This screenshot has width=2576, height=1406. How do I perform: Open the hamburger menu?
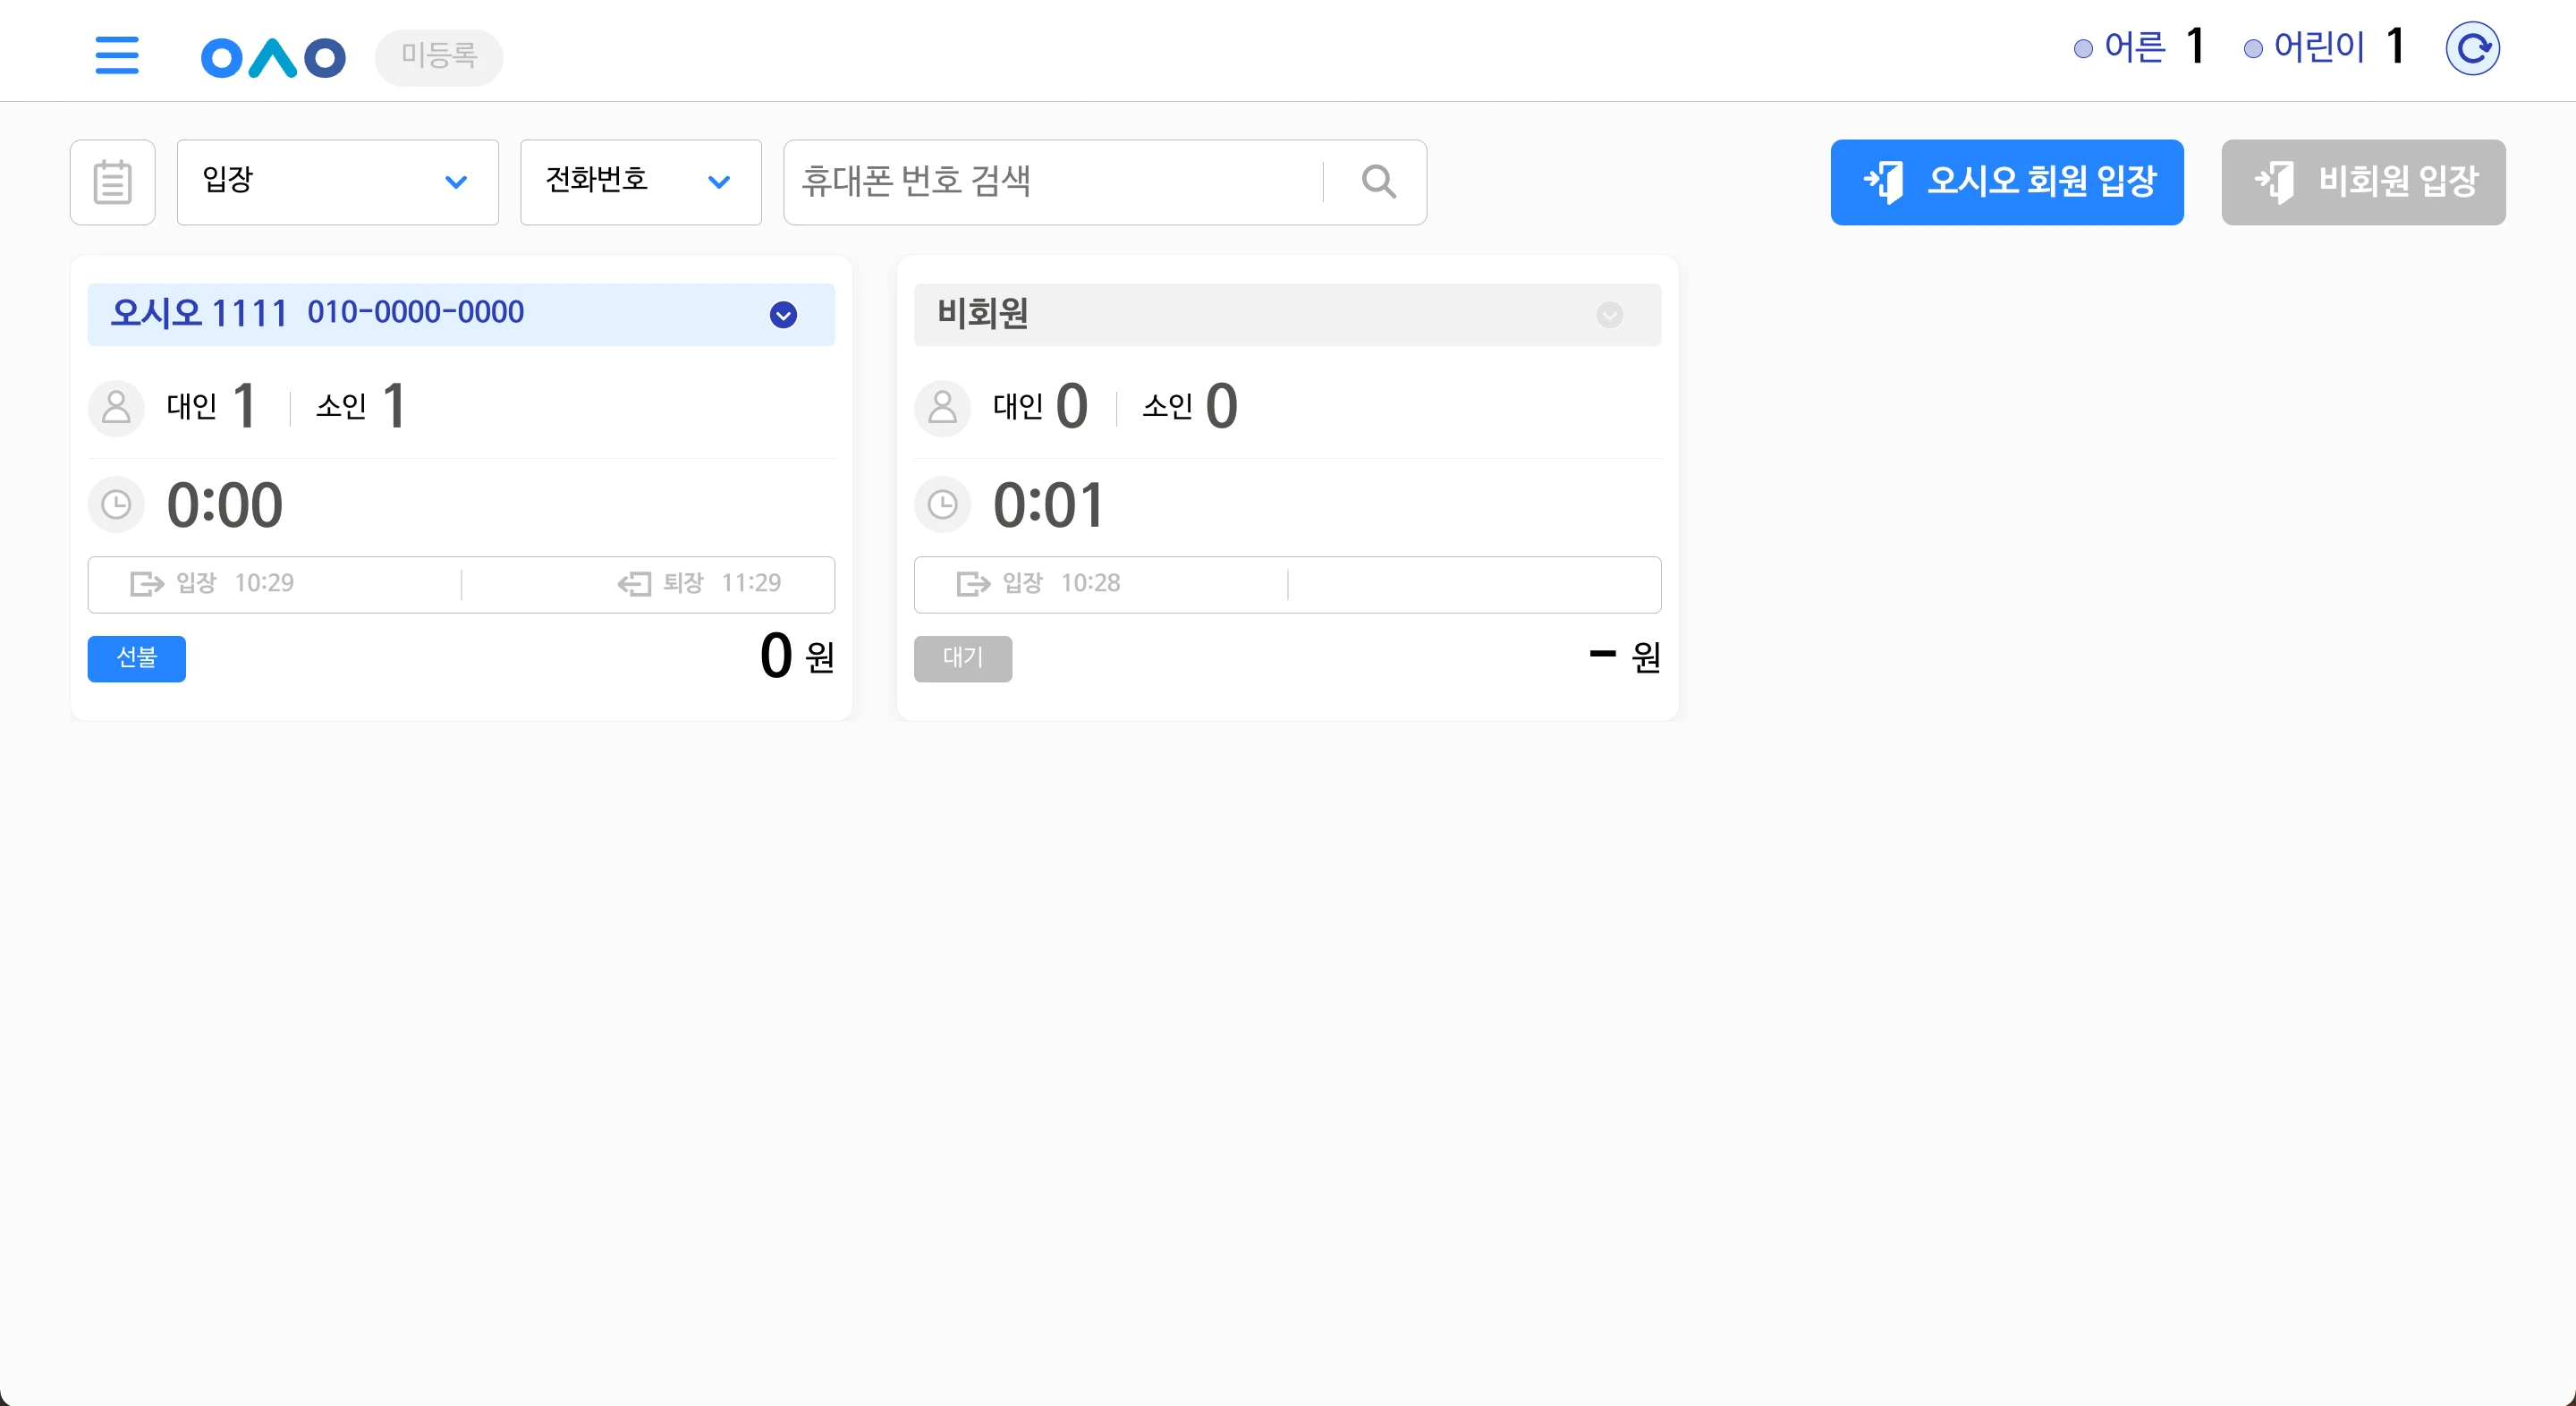117,55
